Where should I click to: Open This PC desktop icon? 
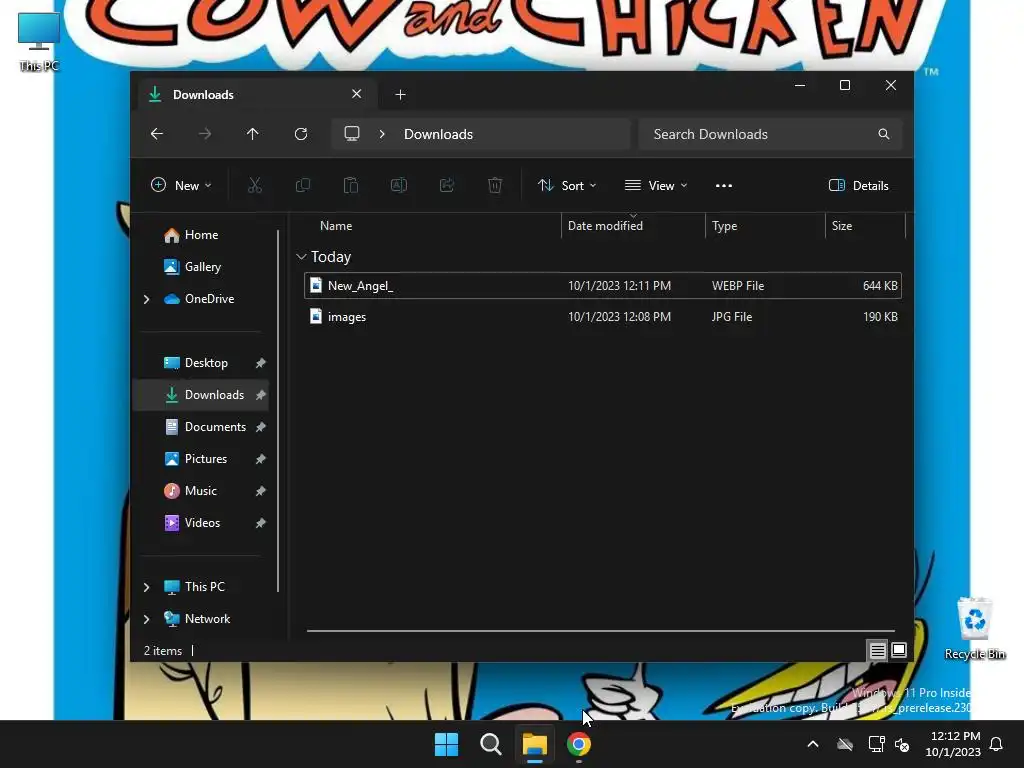click(x=39, y=42)
